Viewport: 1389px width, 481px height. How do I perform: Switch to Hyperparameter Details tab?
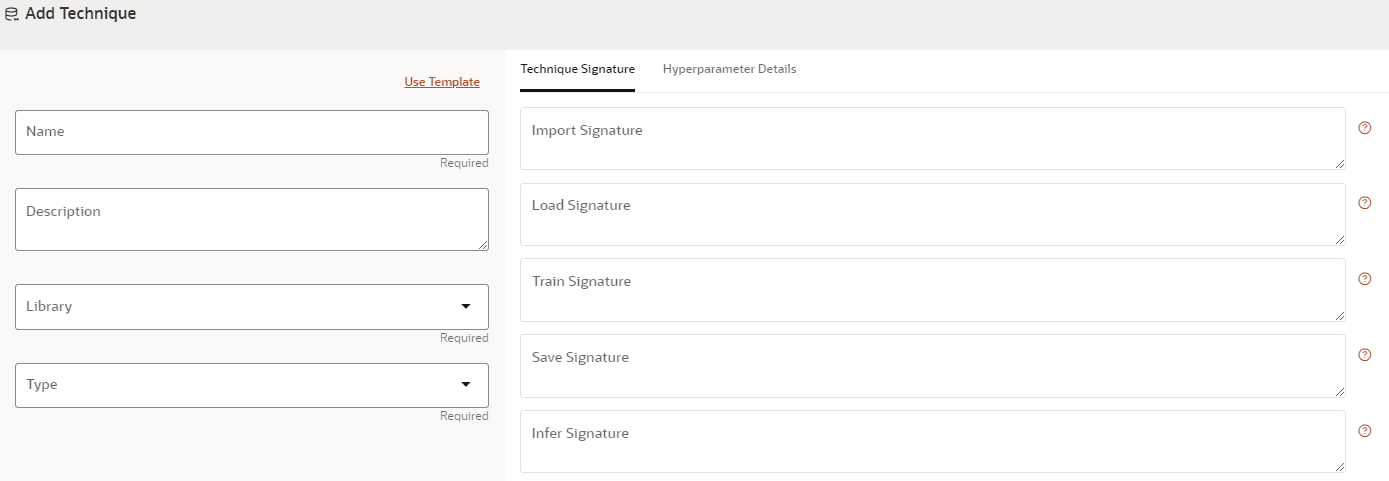(x=729, y=69)
